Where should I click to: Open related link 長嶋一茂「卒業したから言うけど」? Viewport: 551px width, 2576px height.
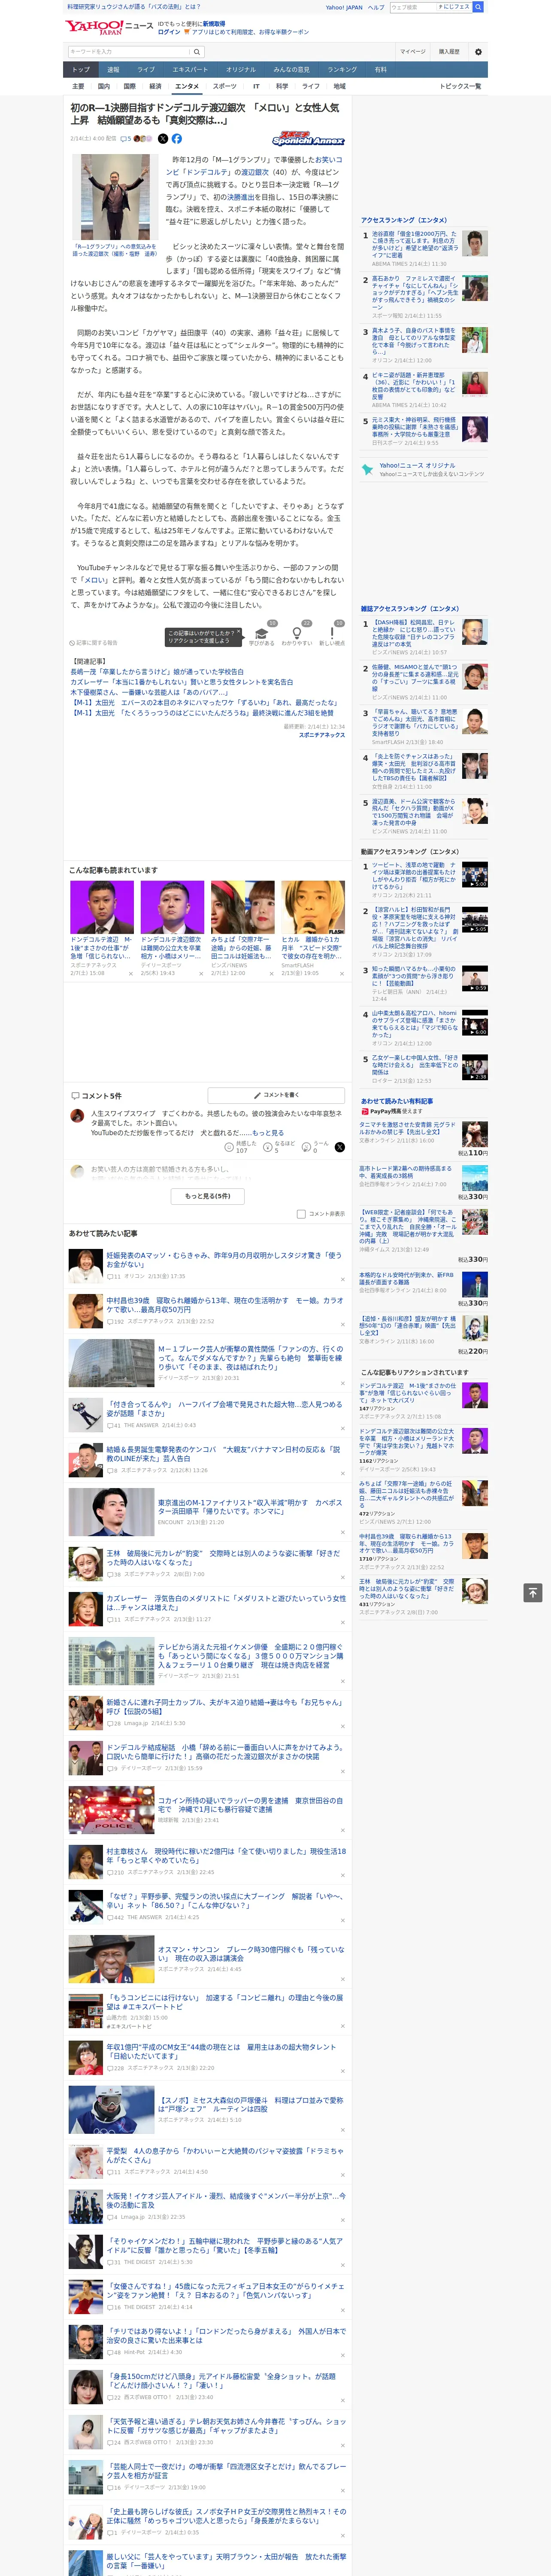[156, 672]
